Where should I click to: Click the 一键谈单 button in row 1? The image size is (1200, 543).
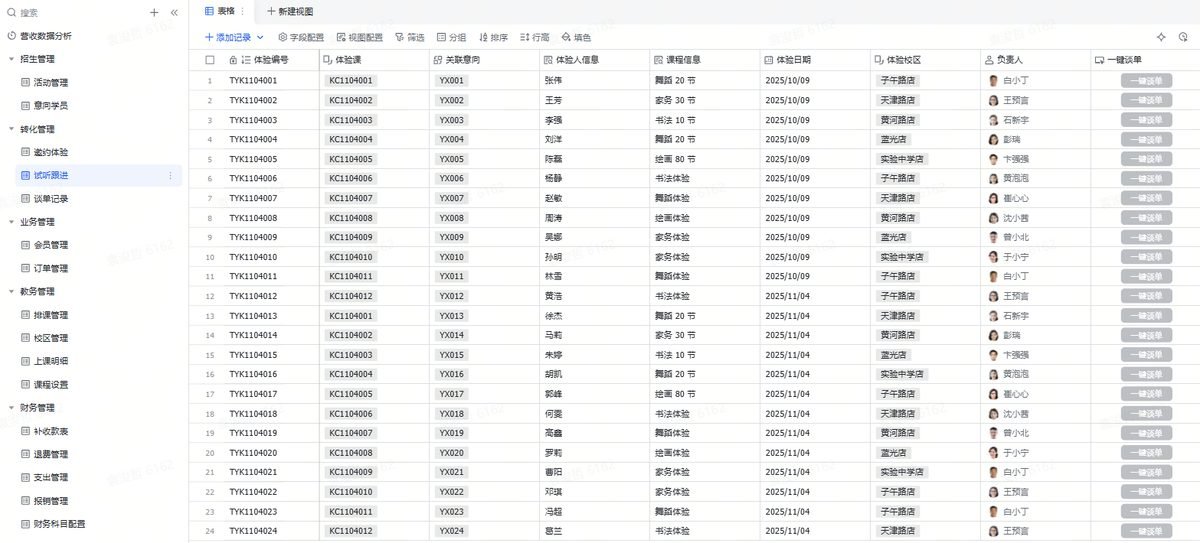1146,81
